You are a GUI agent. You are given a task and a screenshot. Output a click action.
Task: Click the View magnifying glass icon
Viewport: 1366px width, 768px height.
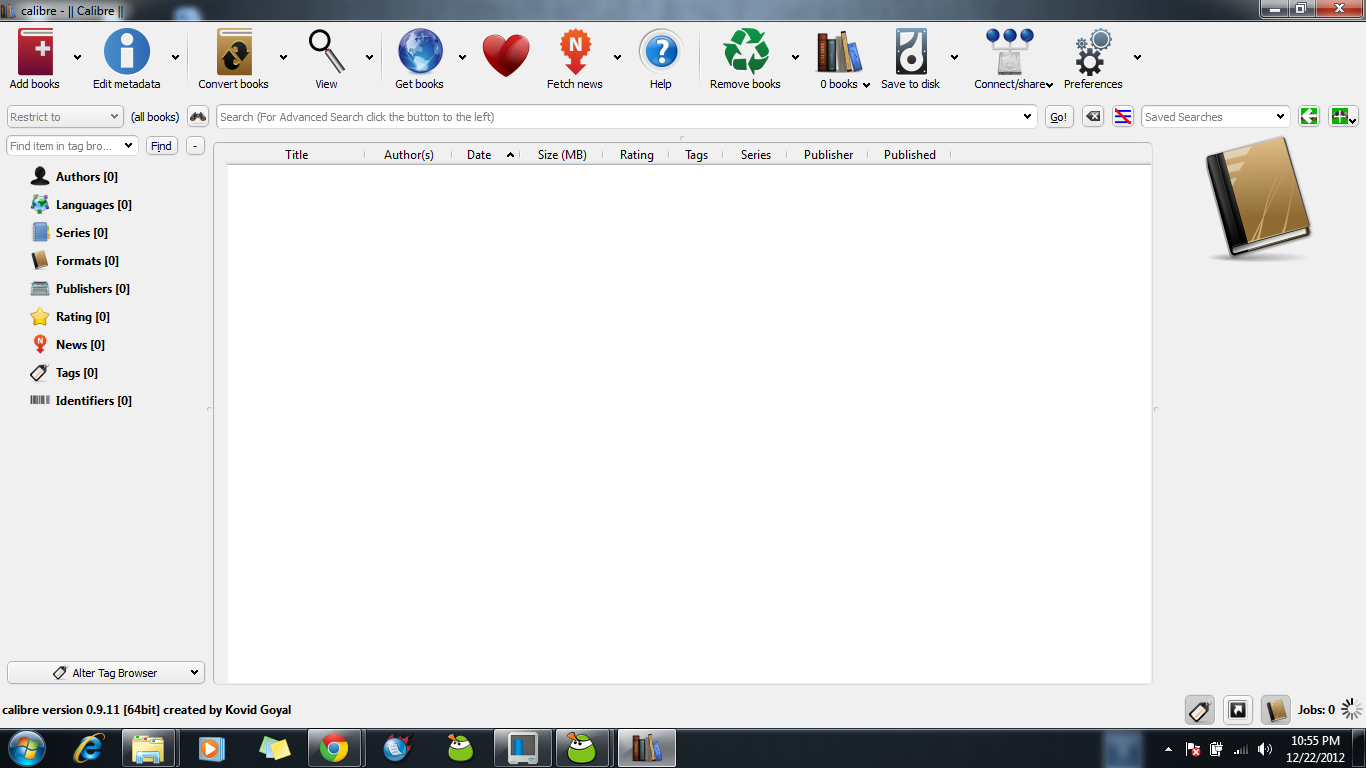click(326, 52)
